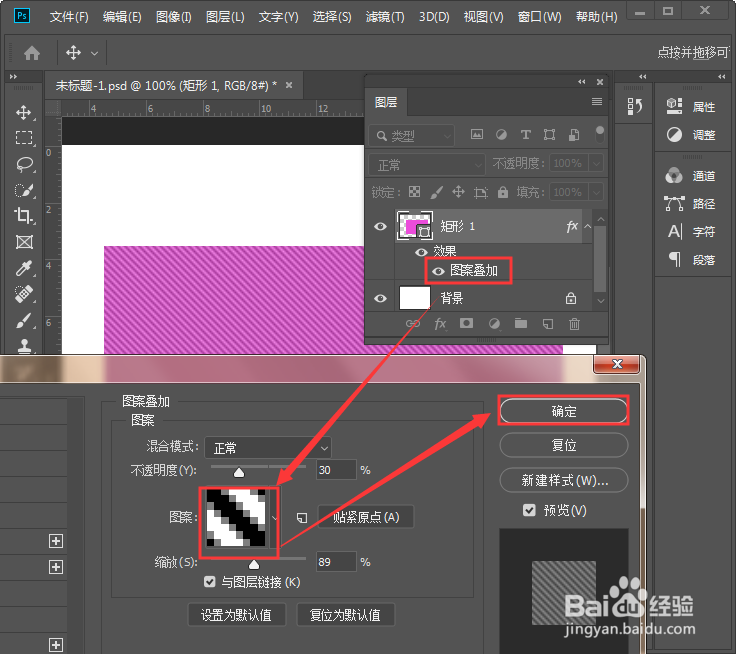Select the Crop tool
736x654 pixels.
pos(23,216)
